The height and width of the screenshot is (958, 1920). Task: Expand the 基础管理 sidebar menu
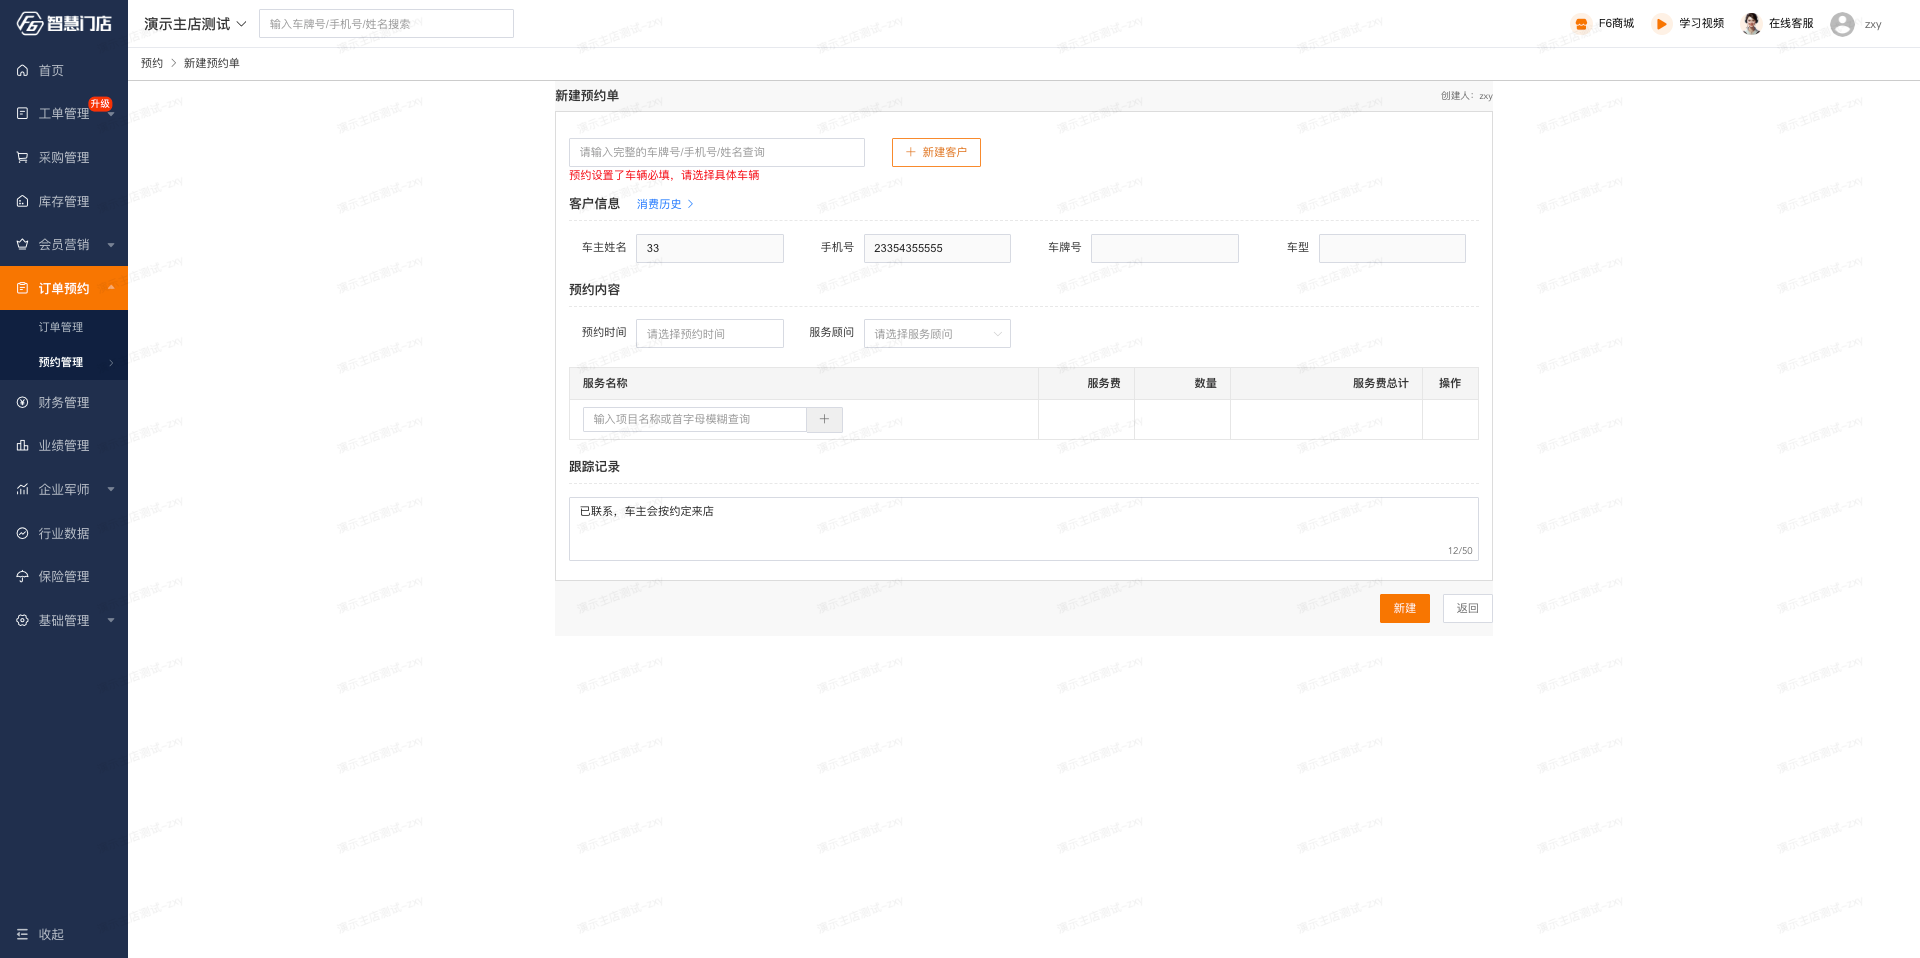pos(64,621)
